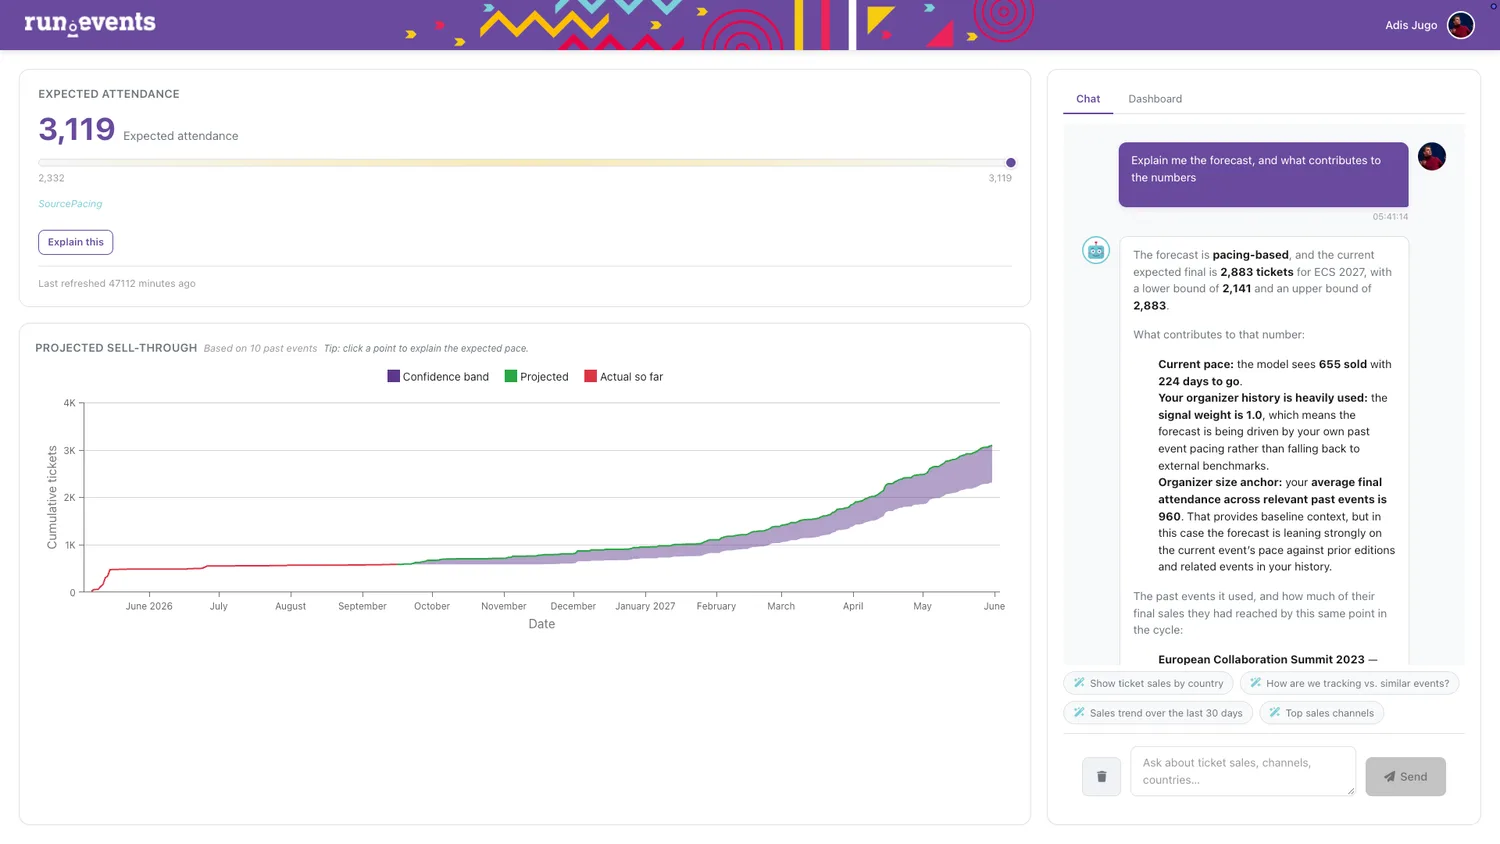Click the chat bot avatar icon
The width and height of the screenshot is (1500, 844).
1096,251
